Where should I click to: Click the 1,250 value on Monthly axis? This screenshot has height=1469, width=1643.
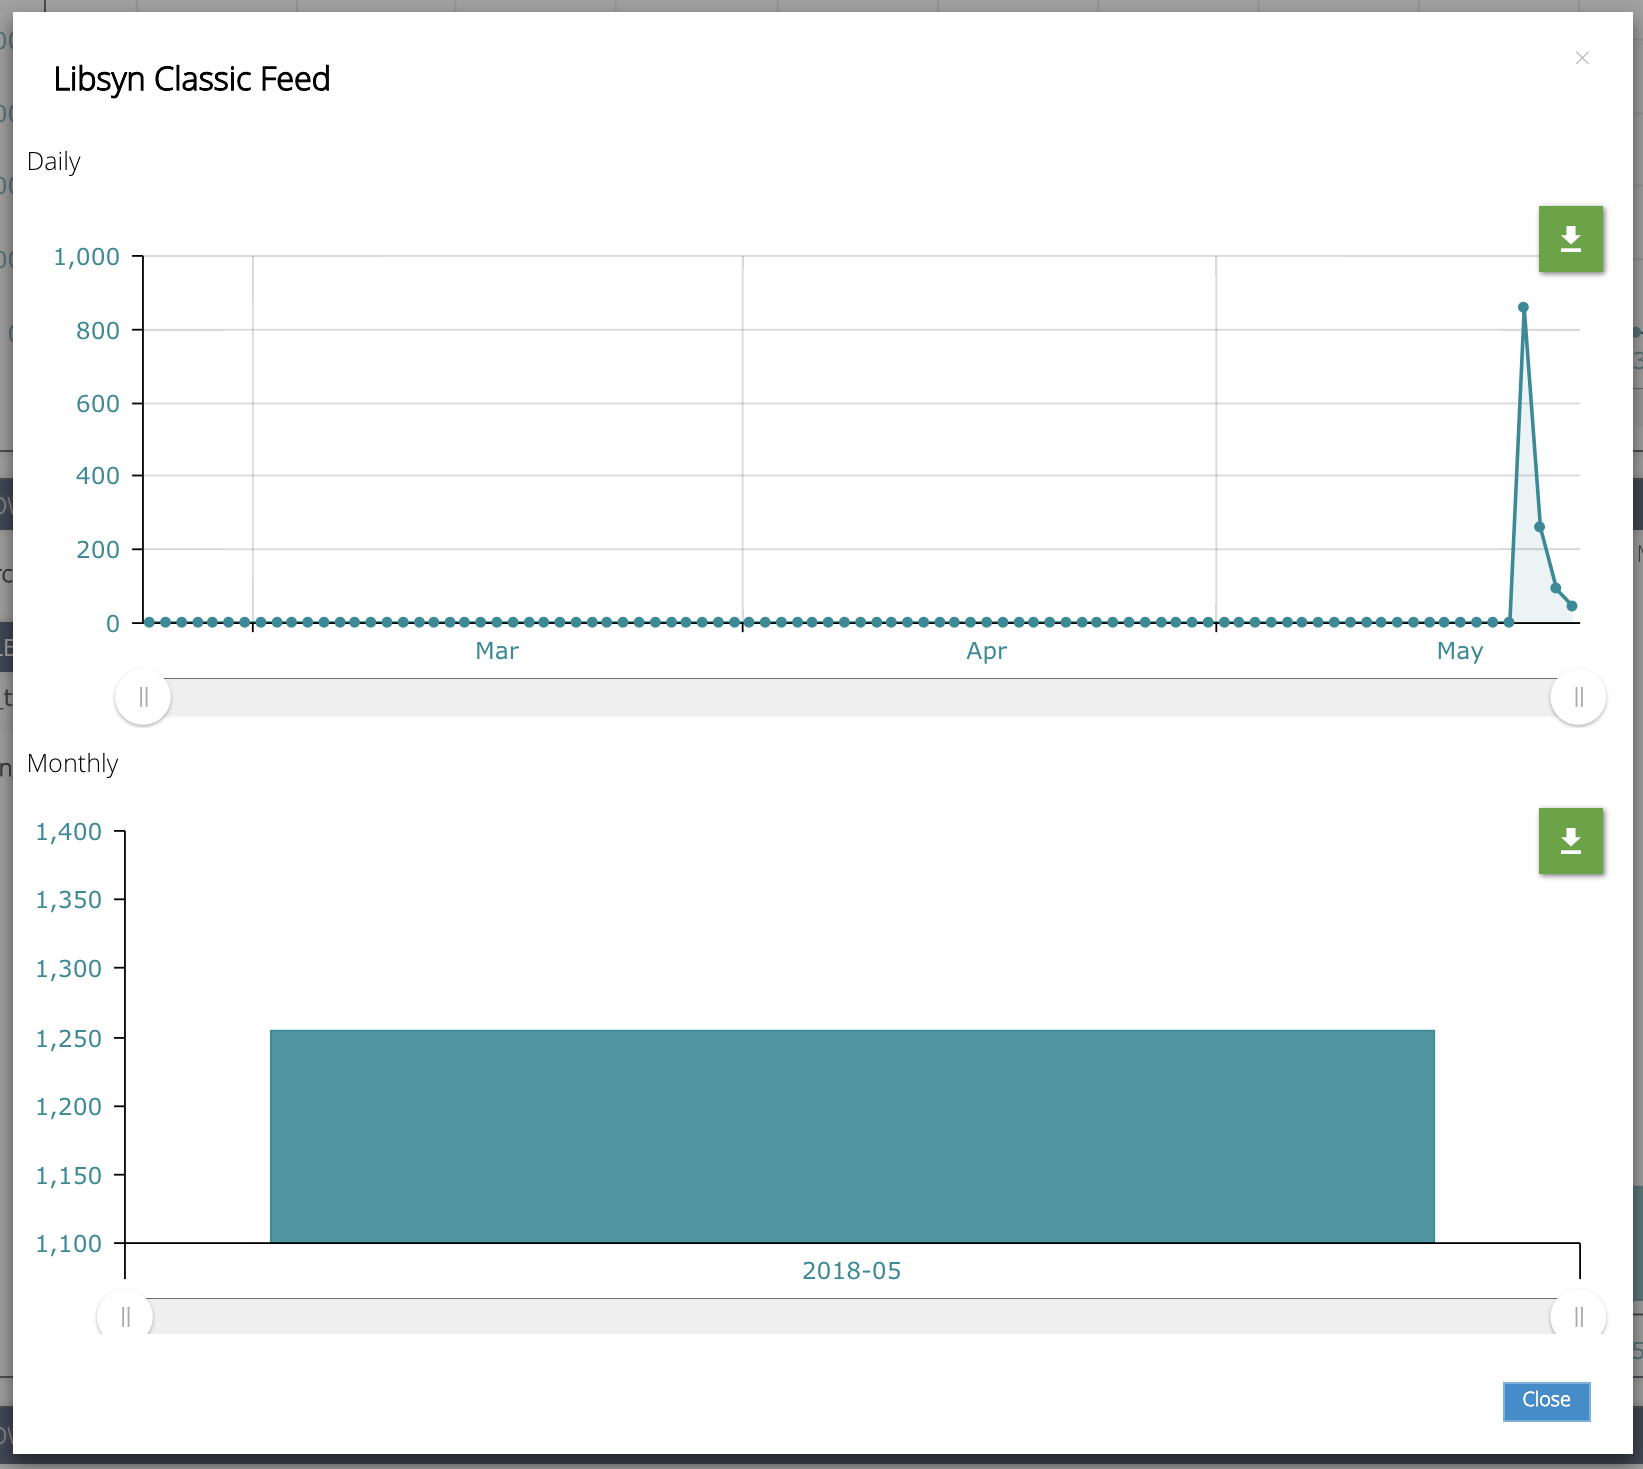tap(69, 1039)
